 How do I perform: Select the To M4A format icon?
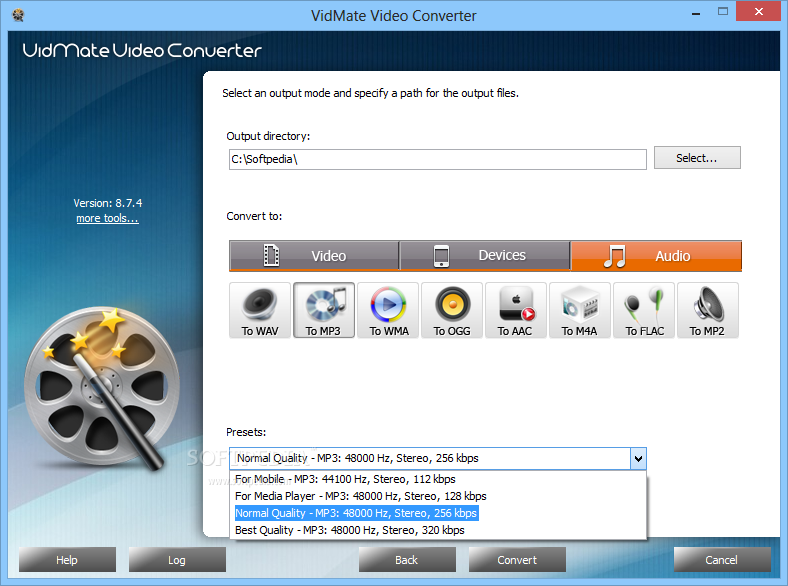click(x=580, y=310)
